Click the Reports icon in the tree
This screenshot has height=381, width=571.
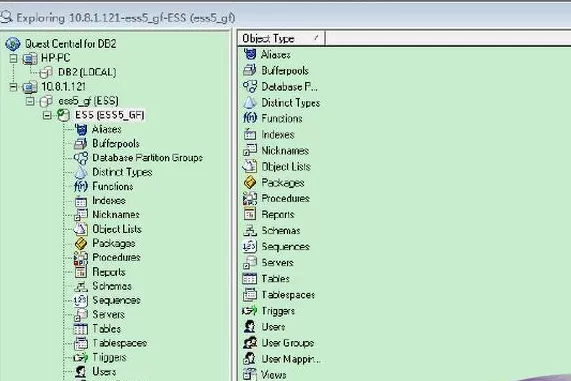pos(81,272)
